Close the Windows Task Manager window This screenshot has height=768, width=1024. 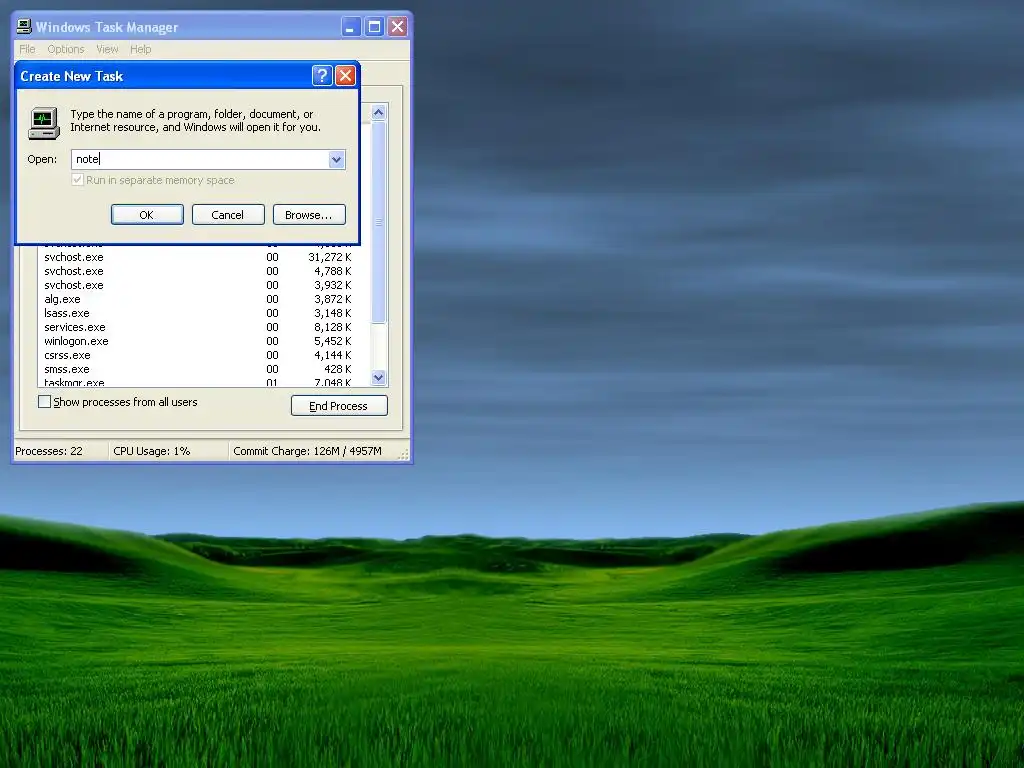[x=398, y=27]
